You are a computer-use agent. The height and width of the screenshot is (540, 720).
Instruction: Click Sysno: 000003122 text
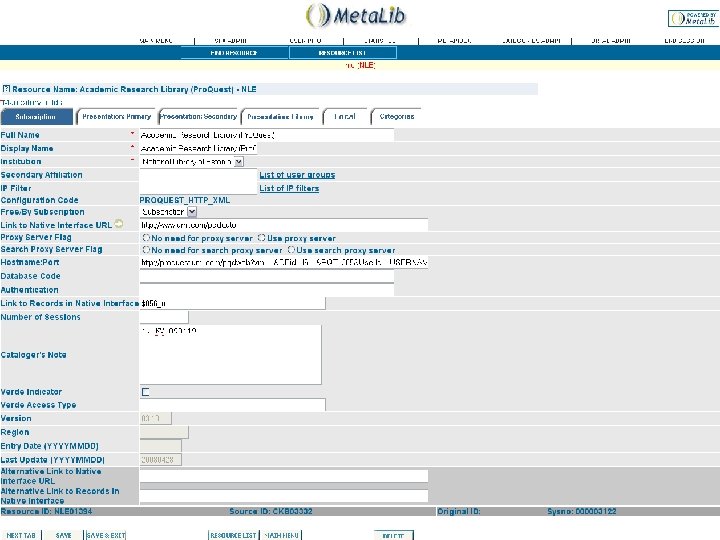coord(582,511)
